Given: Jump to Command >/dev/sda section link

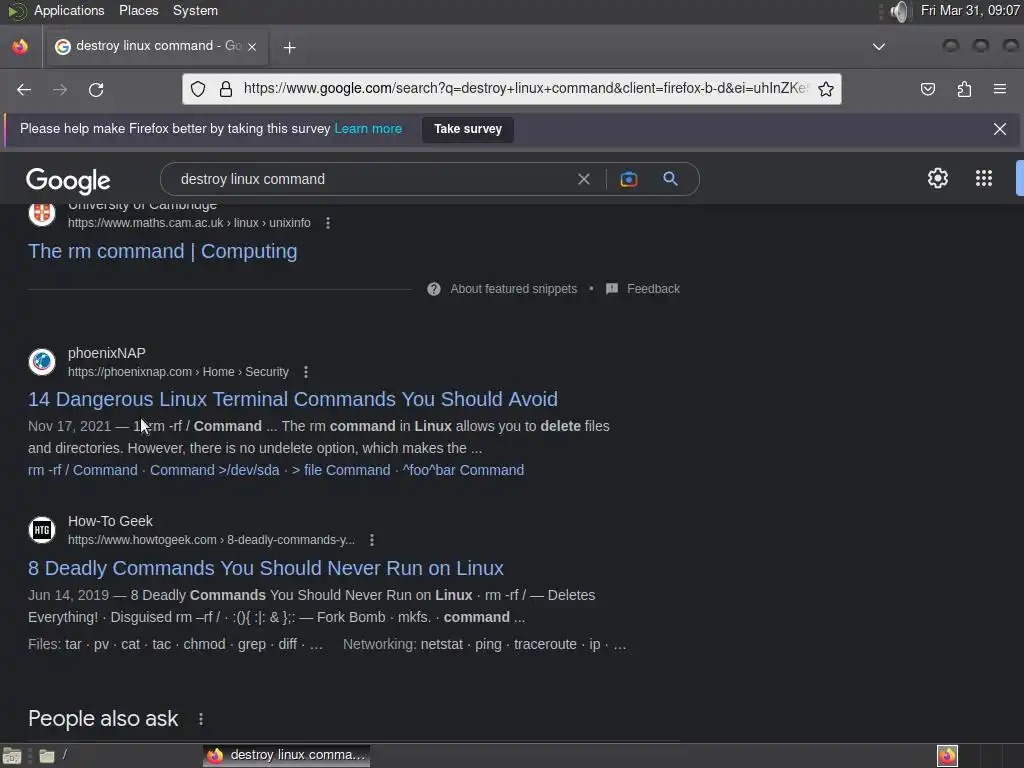Looking at the screenshot, I should click(215, 470).
